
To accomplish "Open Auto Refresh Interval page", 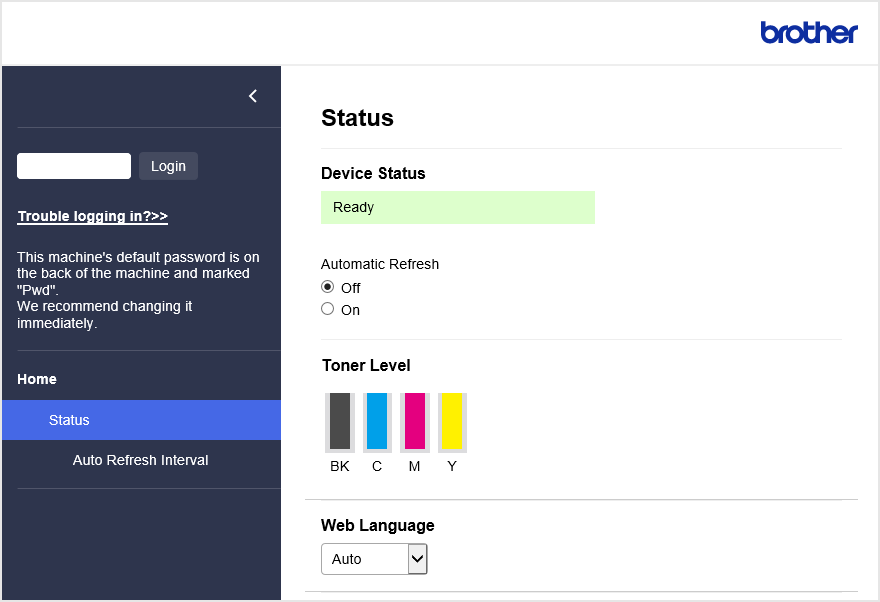I will point(140,460).
